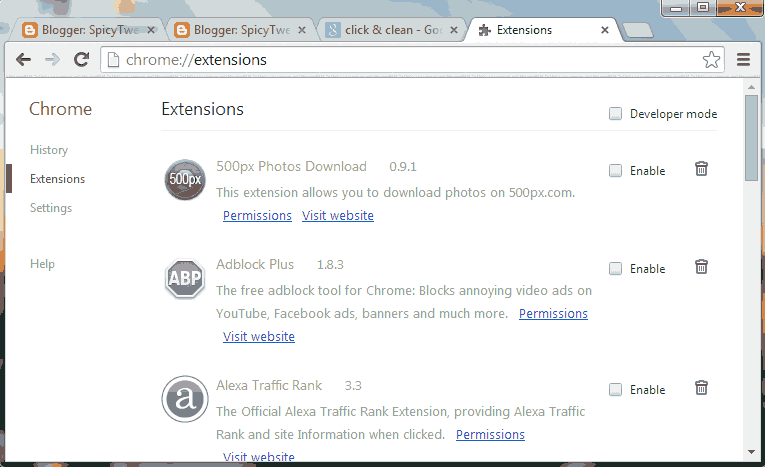Screen dimensions: 765x467
Task: Switch to click & clean tab
Action: 390,30
